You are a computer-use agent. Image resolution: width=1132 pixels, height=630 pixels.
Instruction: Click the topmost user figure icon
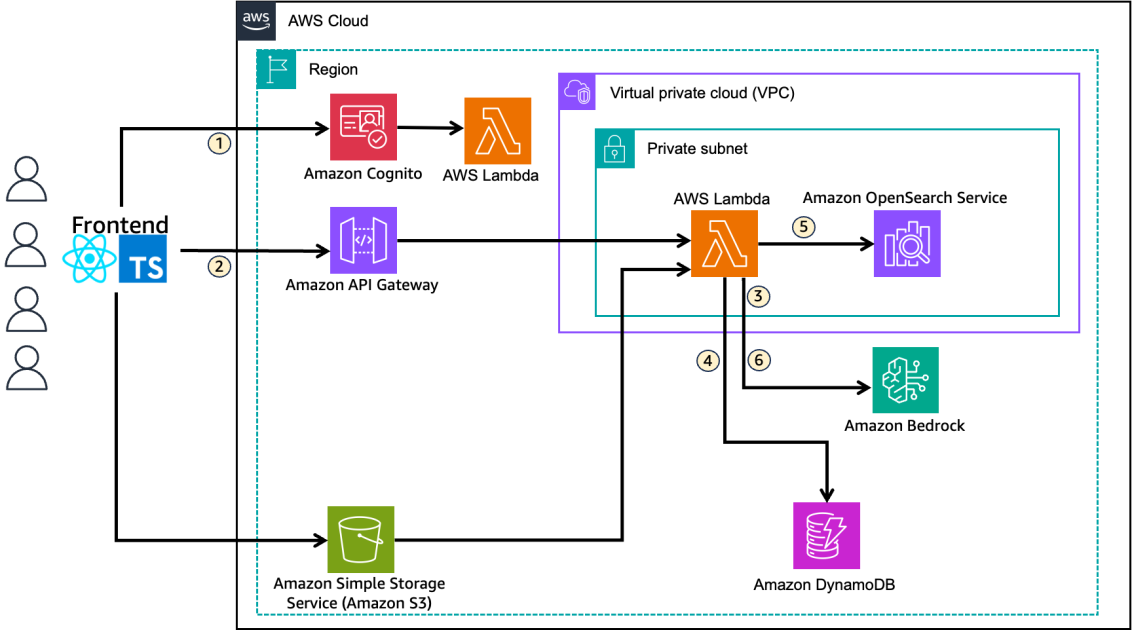point(27,179)
